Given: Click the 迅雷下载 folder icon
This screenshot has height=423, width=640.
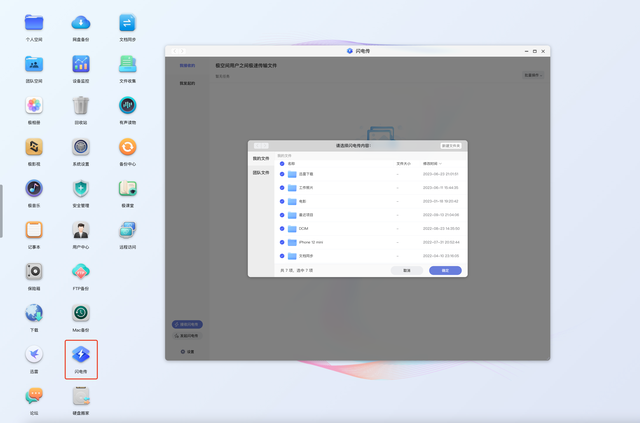Looking at the screenshot, I should [x=292, y=174].
